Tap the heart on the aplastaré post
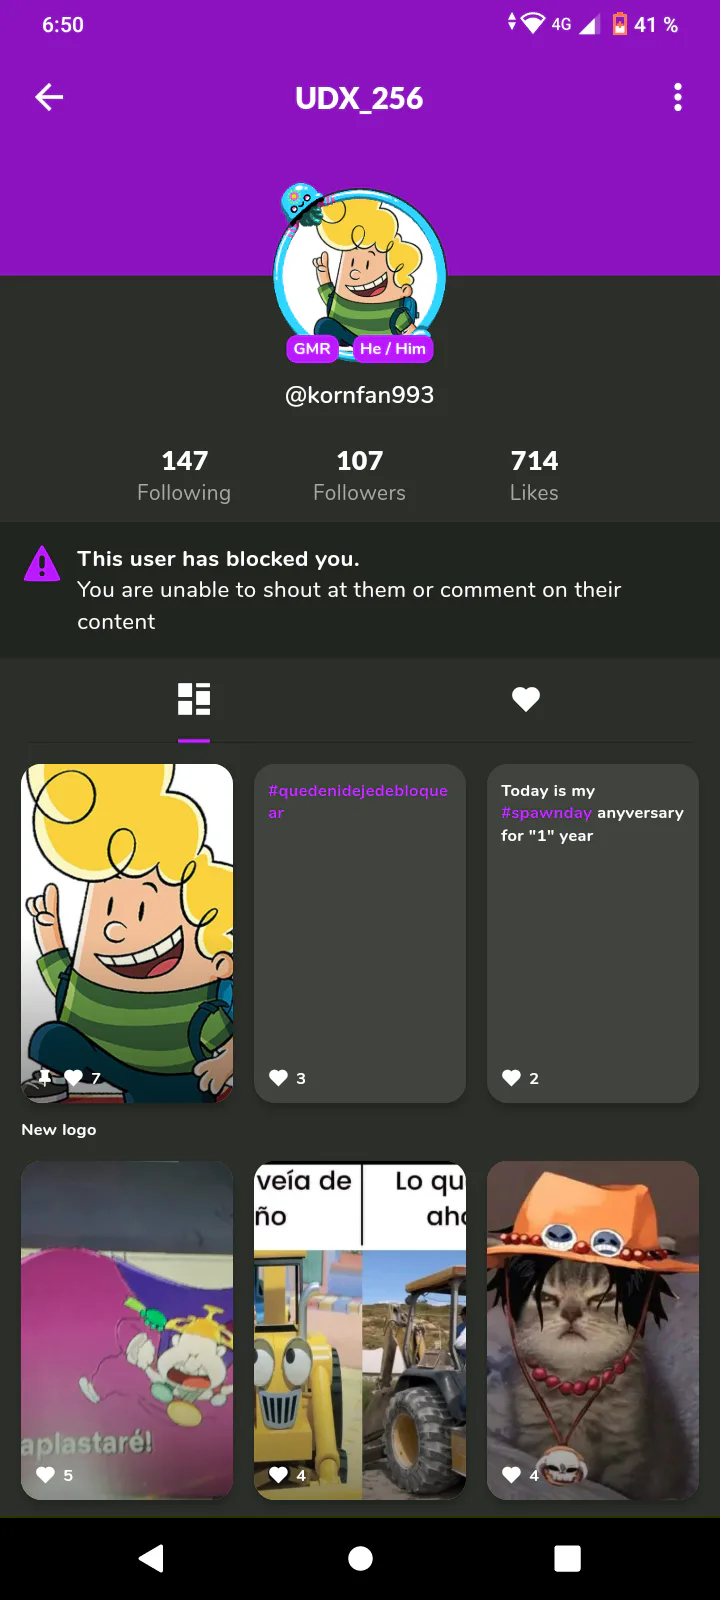 tap(45, 1474)
